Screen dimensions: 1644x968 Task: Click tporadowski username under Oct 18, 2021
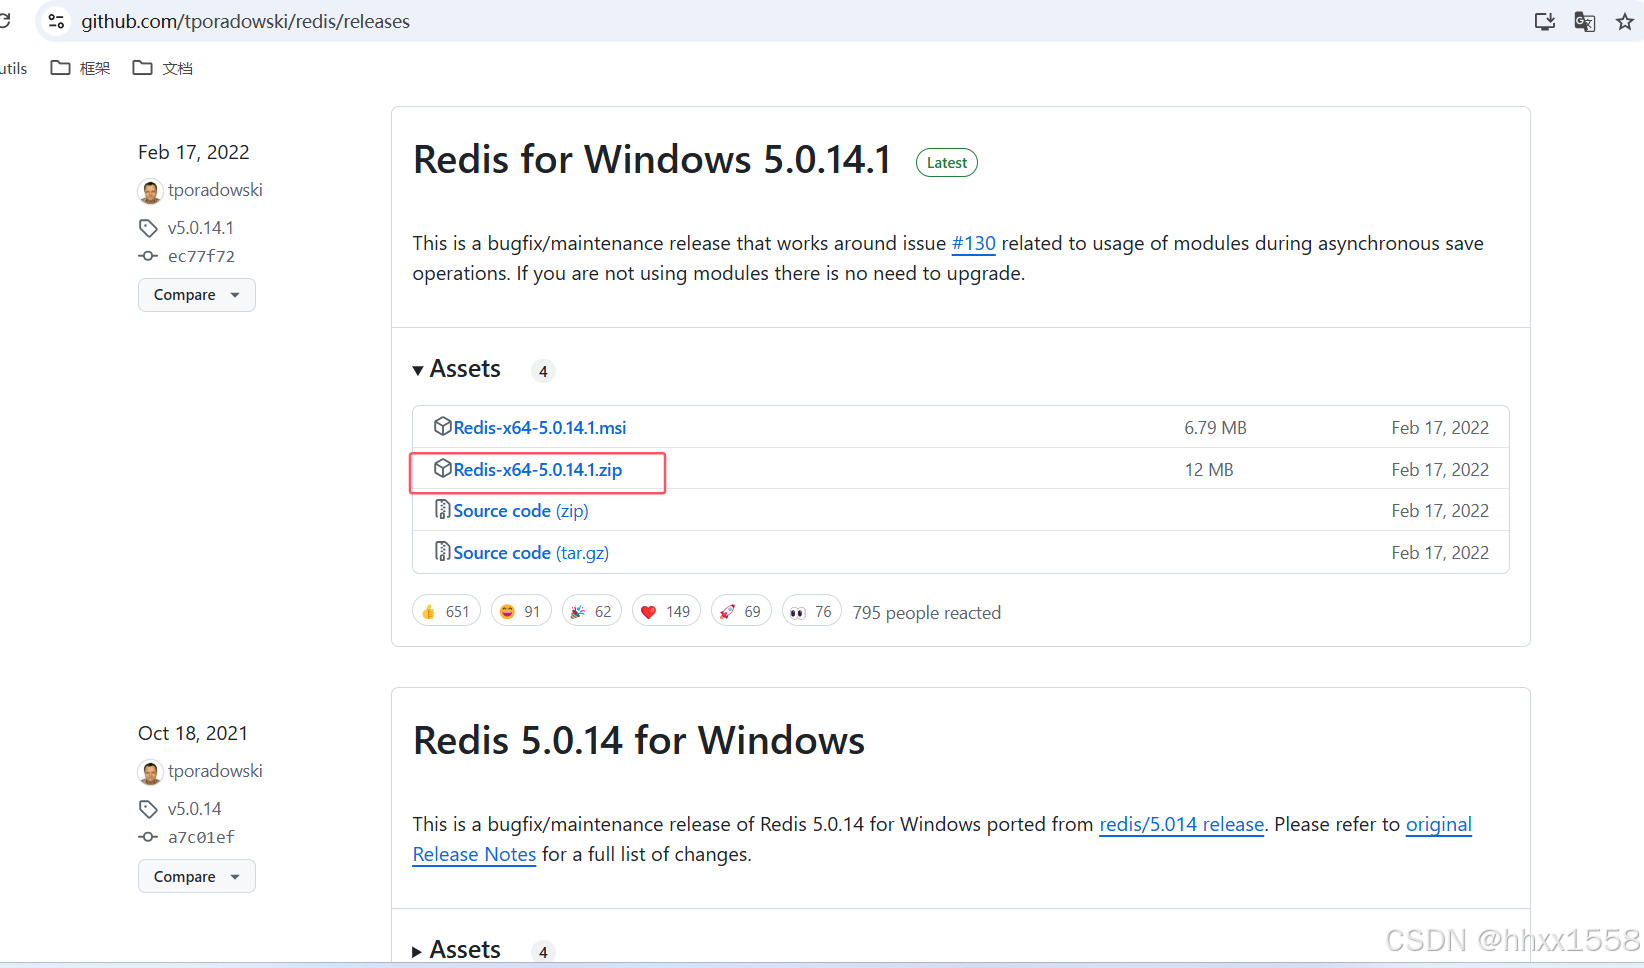click(215, 771)
